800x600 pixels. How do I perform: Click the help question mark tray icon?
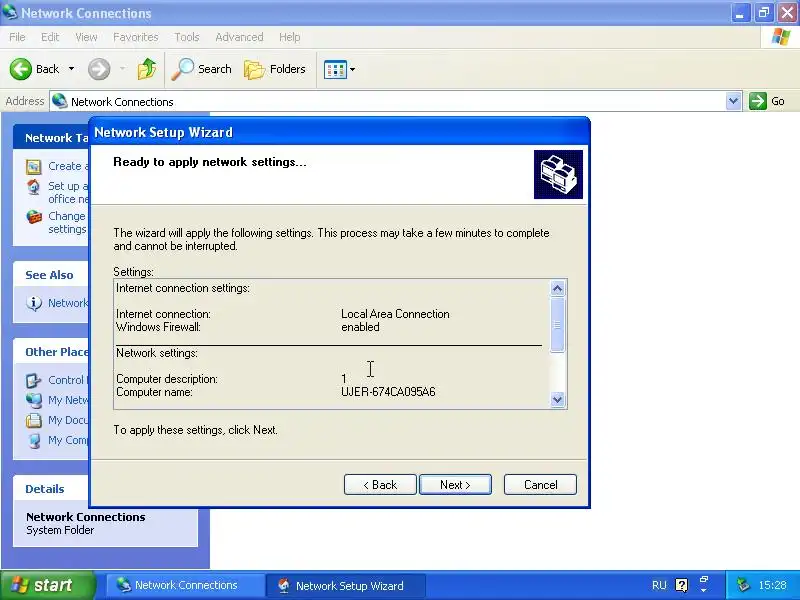pos(682,585)
